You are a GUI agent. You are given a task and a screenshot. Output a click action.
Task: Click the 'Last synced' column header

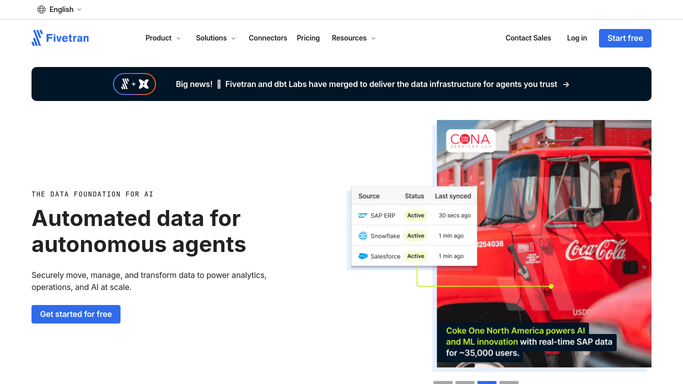pos(453,196)
